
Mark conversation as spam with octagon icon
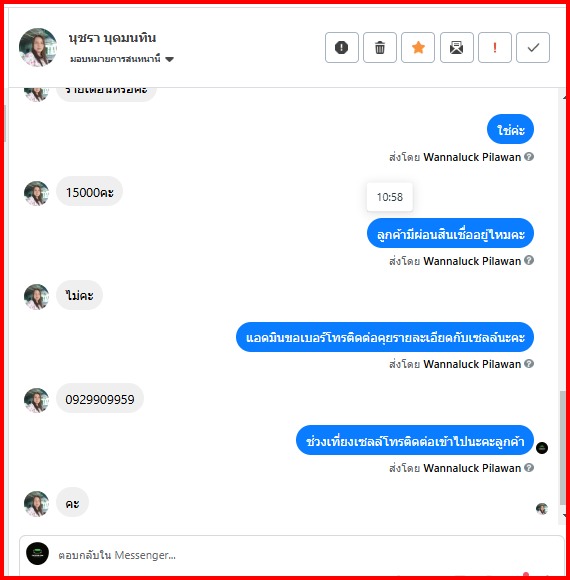coord(341,47)
